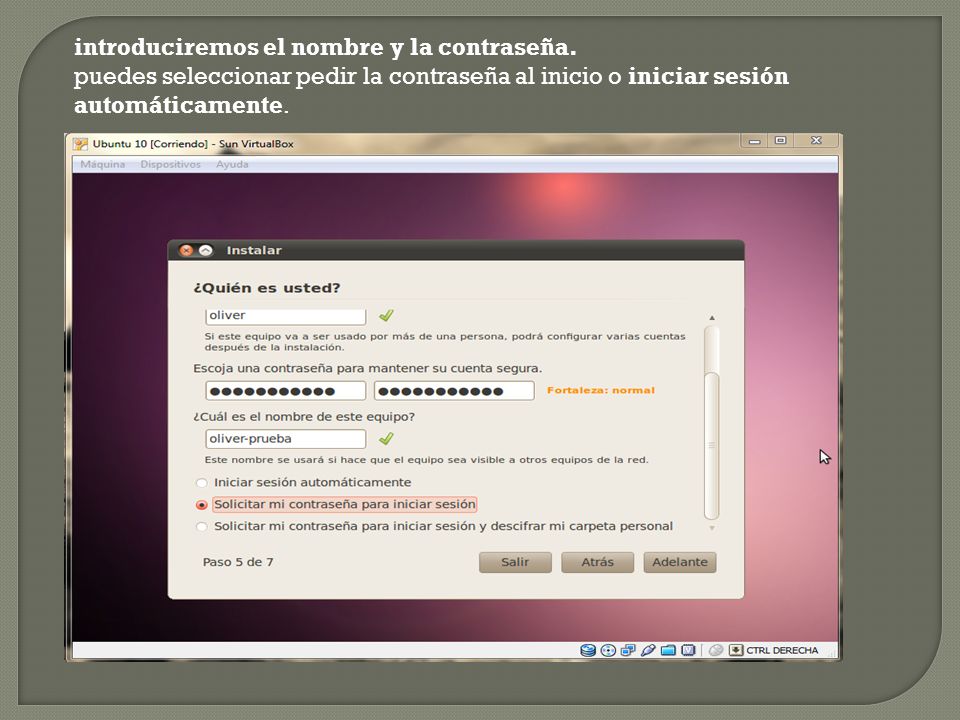Open the Dispositivos menu
The height and width of the screenshot is (720, 960).
coord(170,164)
